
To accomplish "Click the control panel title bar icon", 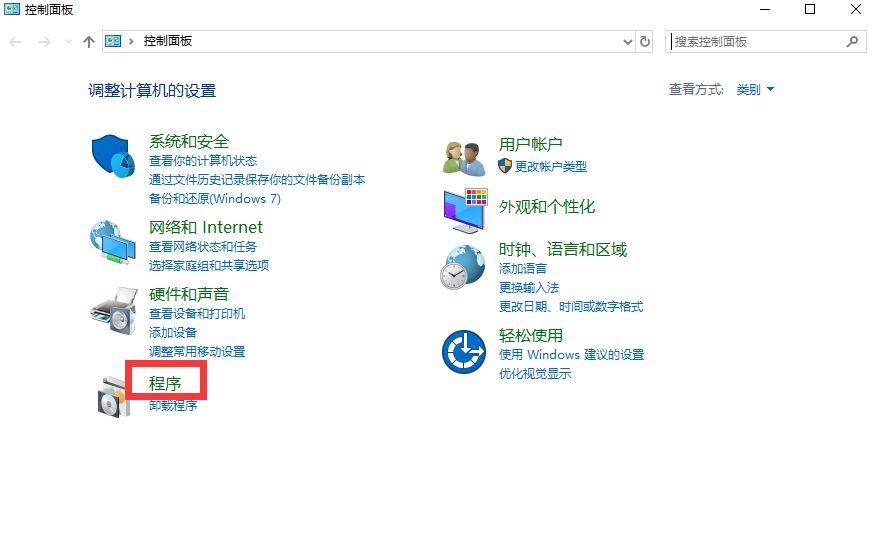I will (x=12, y=9).
